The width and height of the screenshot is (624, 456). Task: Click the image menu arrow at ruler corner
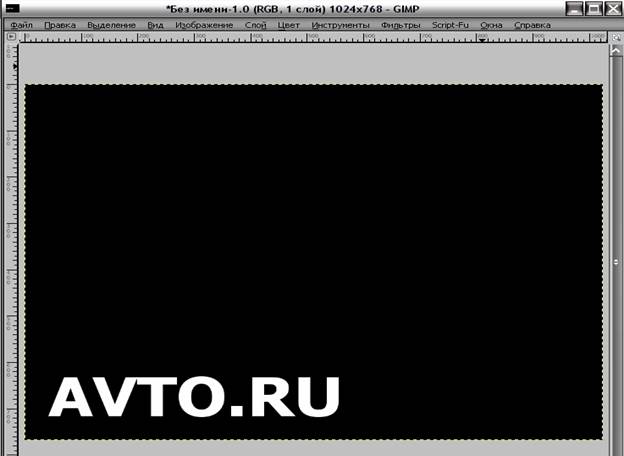click(x=11, y=37)
